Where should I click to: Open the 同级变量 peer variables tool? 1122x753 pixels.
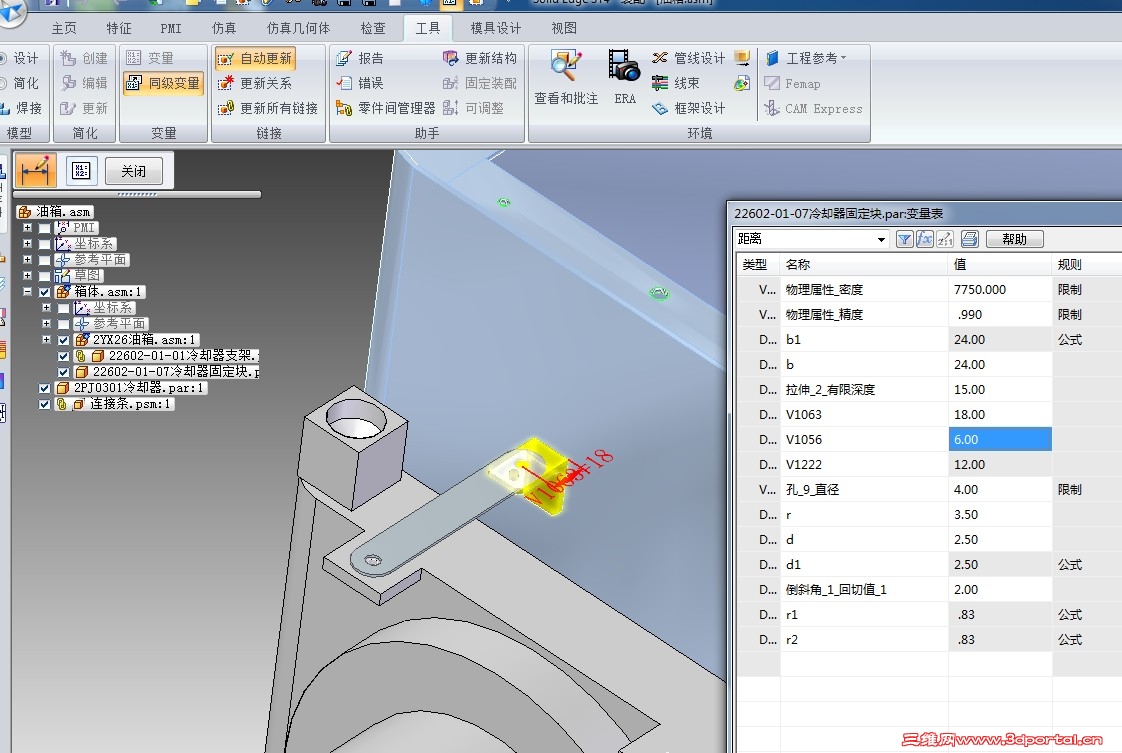163,83
